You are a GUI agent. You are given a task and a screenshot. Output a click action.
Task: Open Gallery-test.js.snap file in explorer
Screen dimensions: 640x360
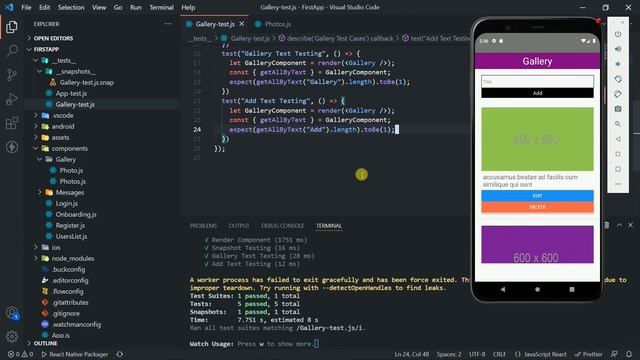point(87,82)
